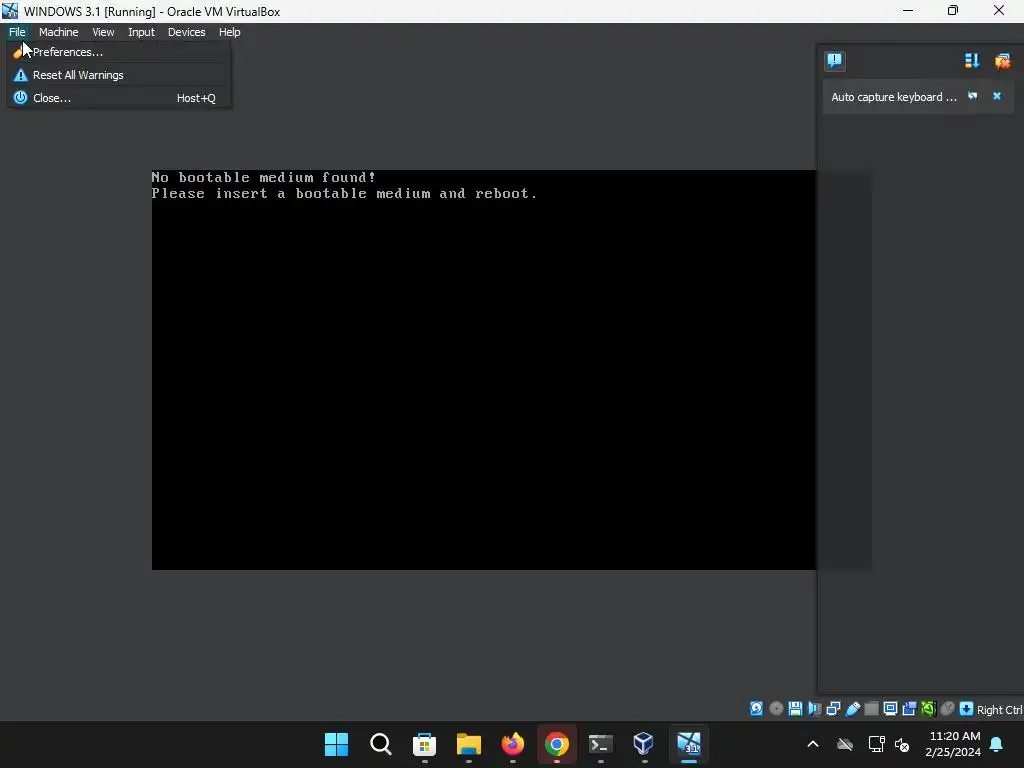Open taskbar Search
This screenshot has height=768, width=1024.
(381, 744)
